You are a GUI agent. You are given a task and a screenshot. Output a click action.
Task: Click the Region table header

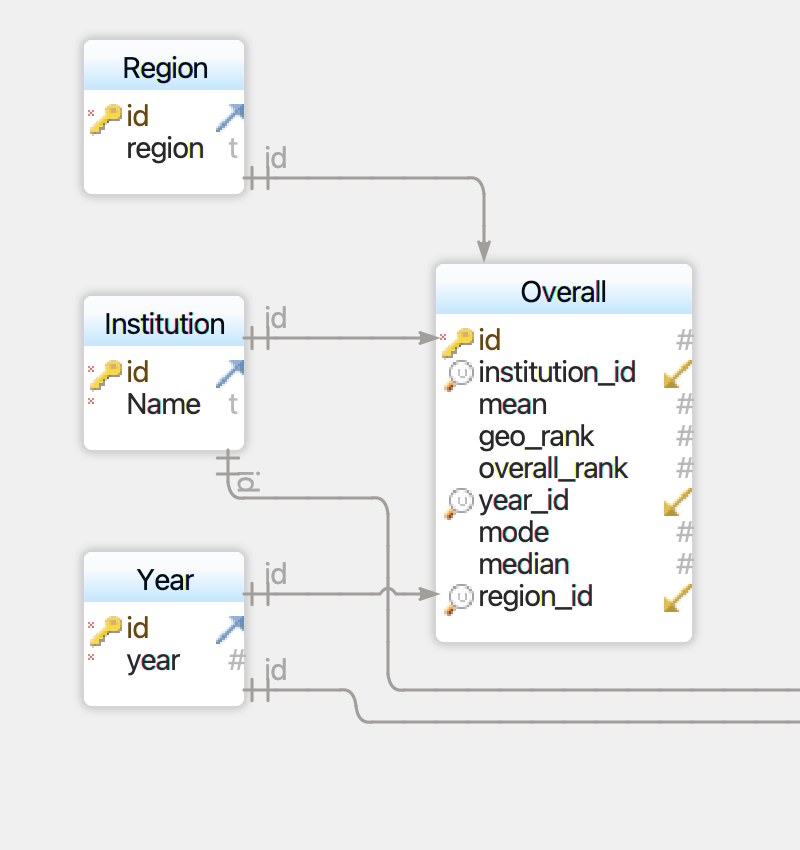coord(164,68)
